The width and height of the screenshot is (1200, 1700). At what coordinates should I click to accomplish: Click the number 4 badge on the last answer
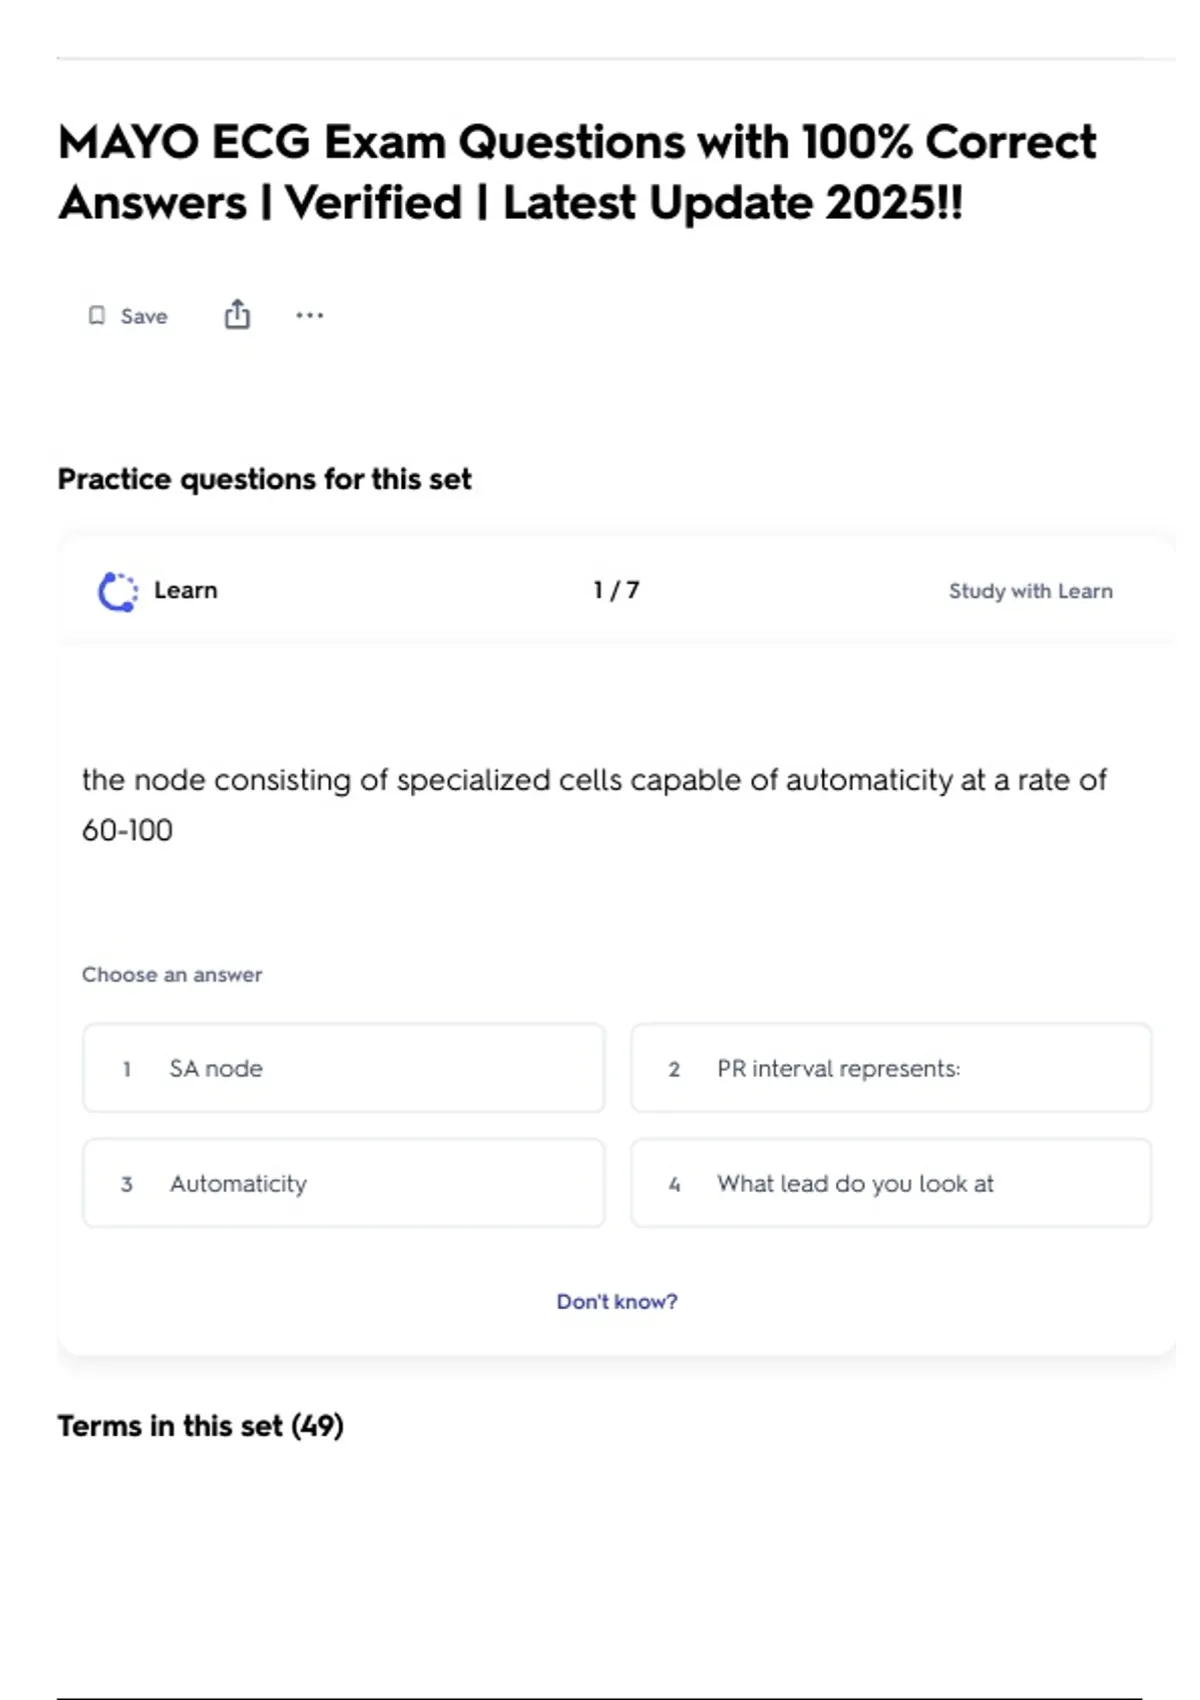pyautogui.click(x=674, y=1184)
